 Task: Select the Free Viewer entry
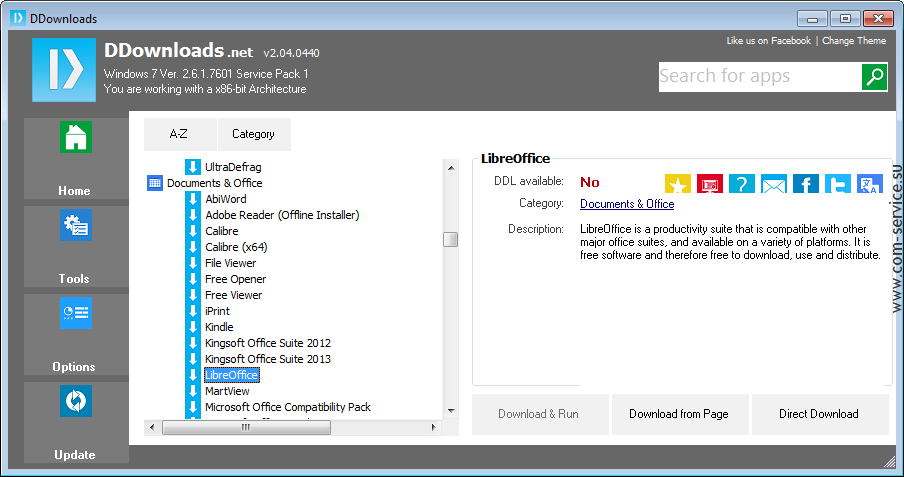click(233, 295)
